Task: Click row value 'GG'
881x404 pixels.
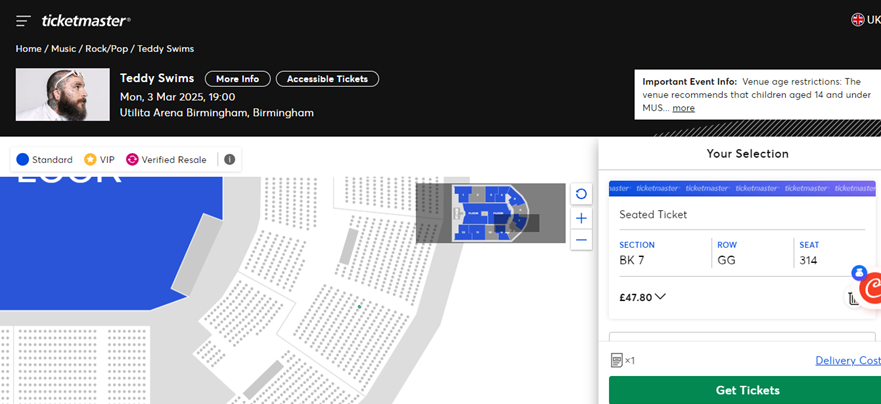Action: tap(726, 260)
